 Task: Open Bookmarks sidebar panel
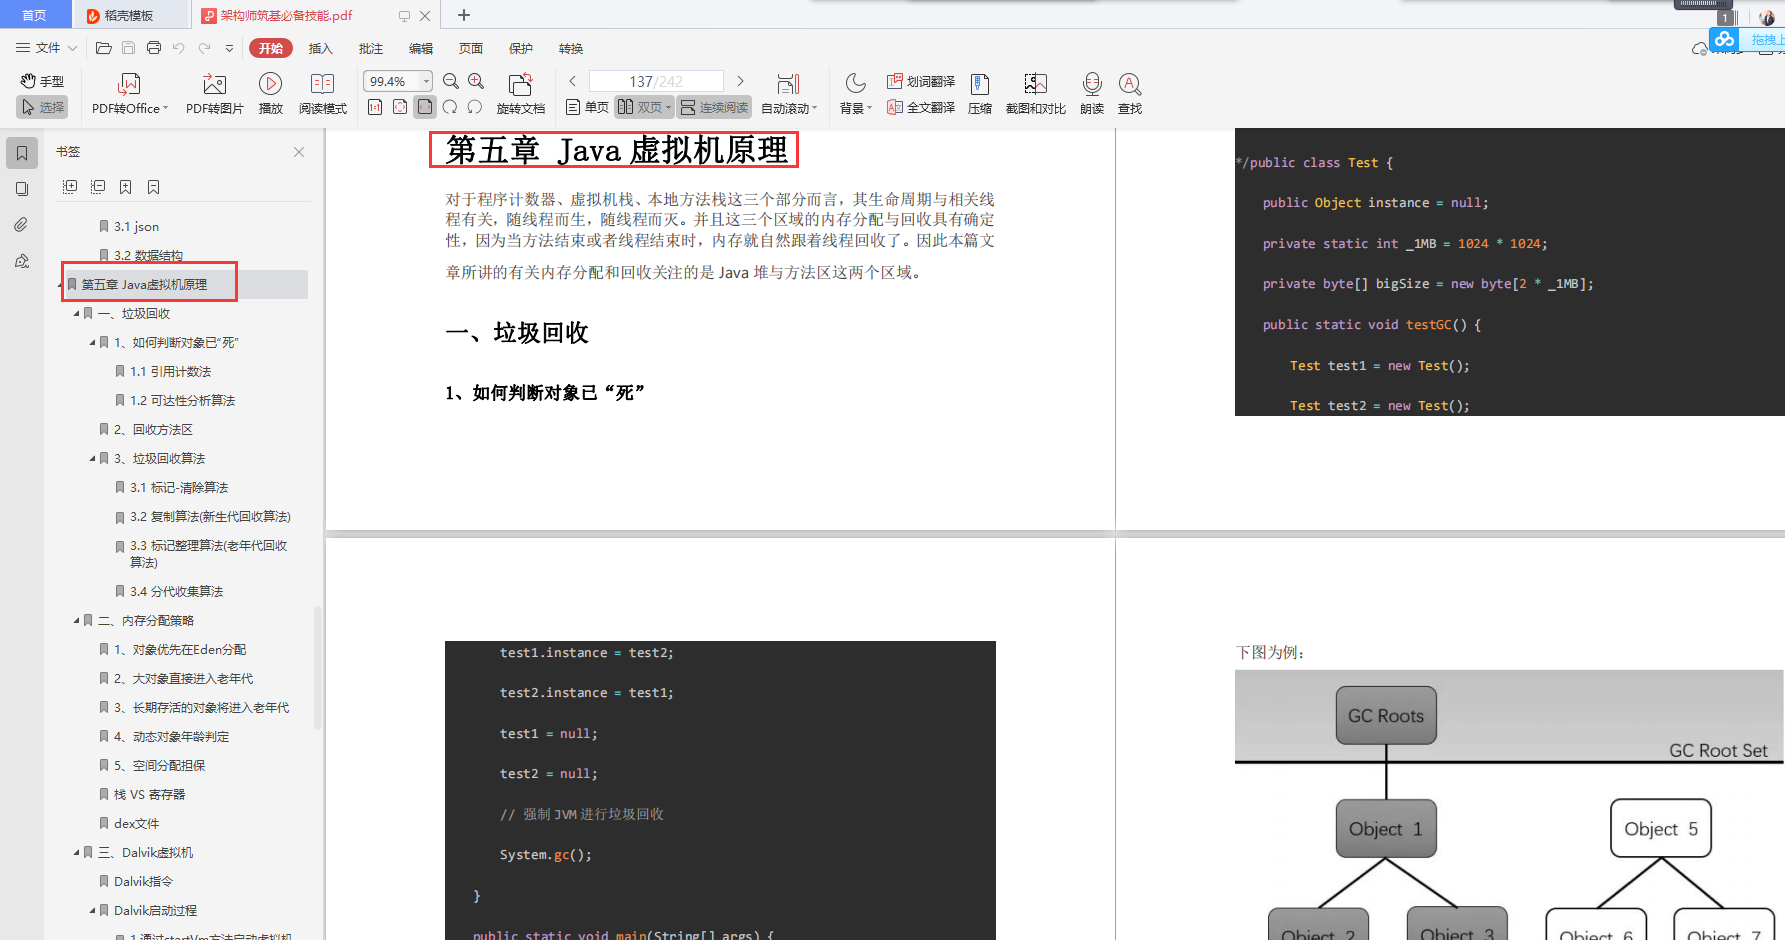[x=22, y=153]
